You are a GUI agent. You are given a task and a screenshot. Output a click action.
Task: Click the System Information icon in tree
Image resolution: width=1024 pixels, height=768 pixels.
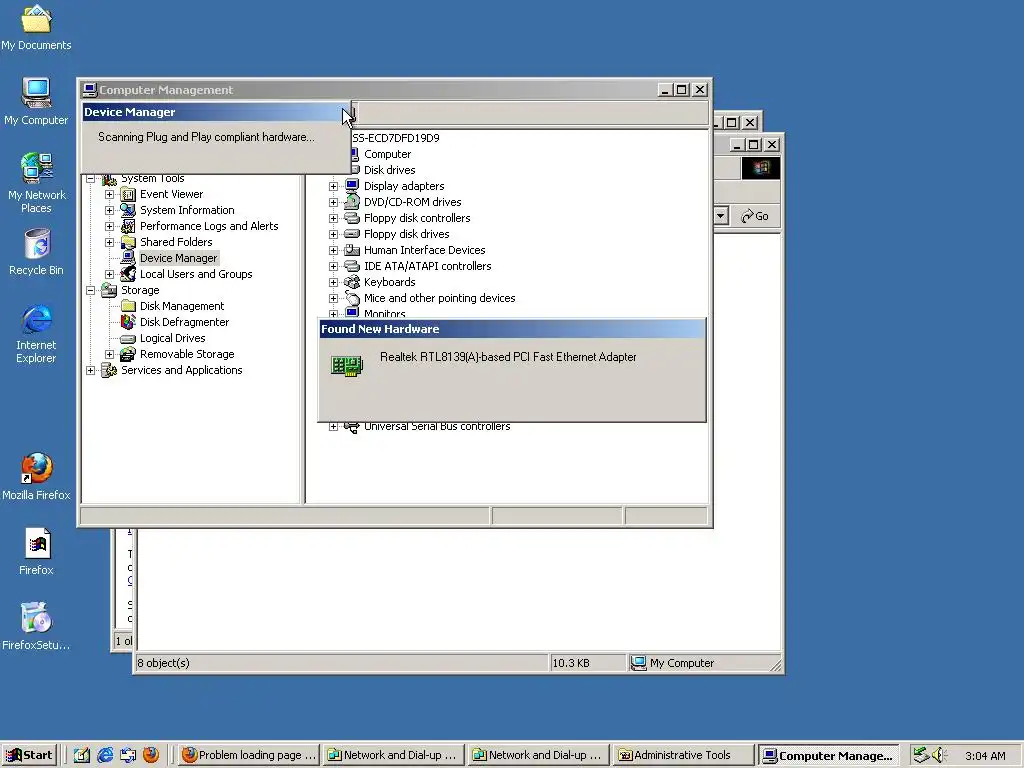tap(129, 210)
